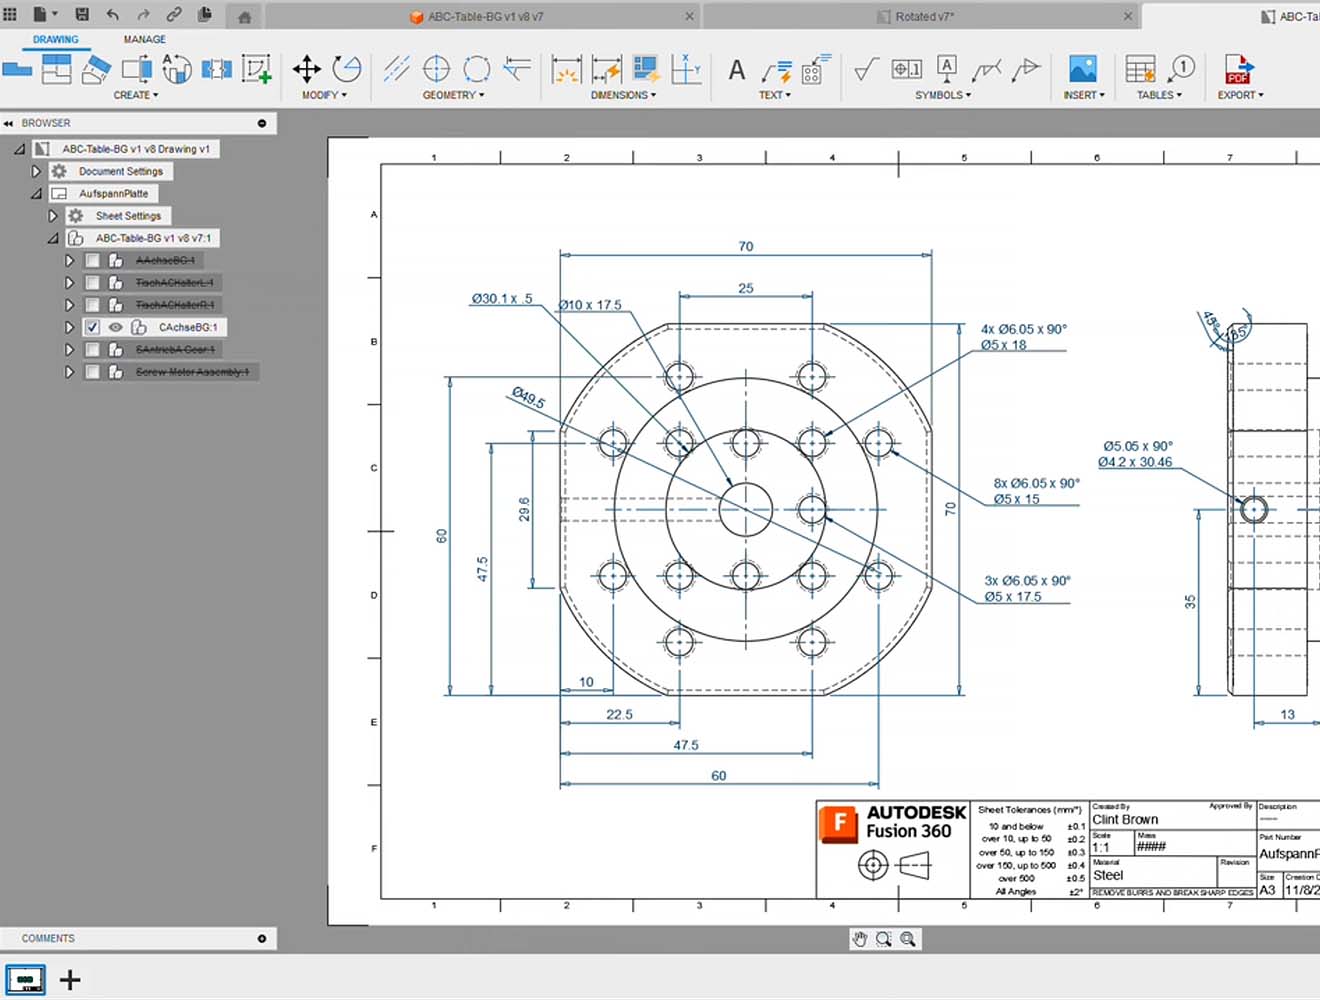Uncheck the CAchseBG:1 checkbox
The height and width of the screenshot is (1000, 1320).
(x=93, y=327)
